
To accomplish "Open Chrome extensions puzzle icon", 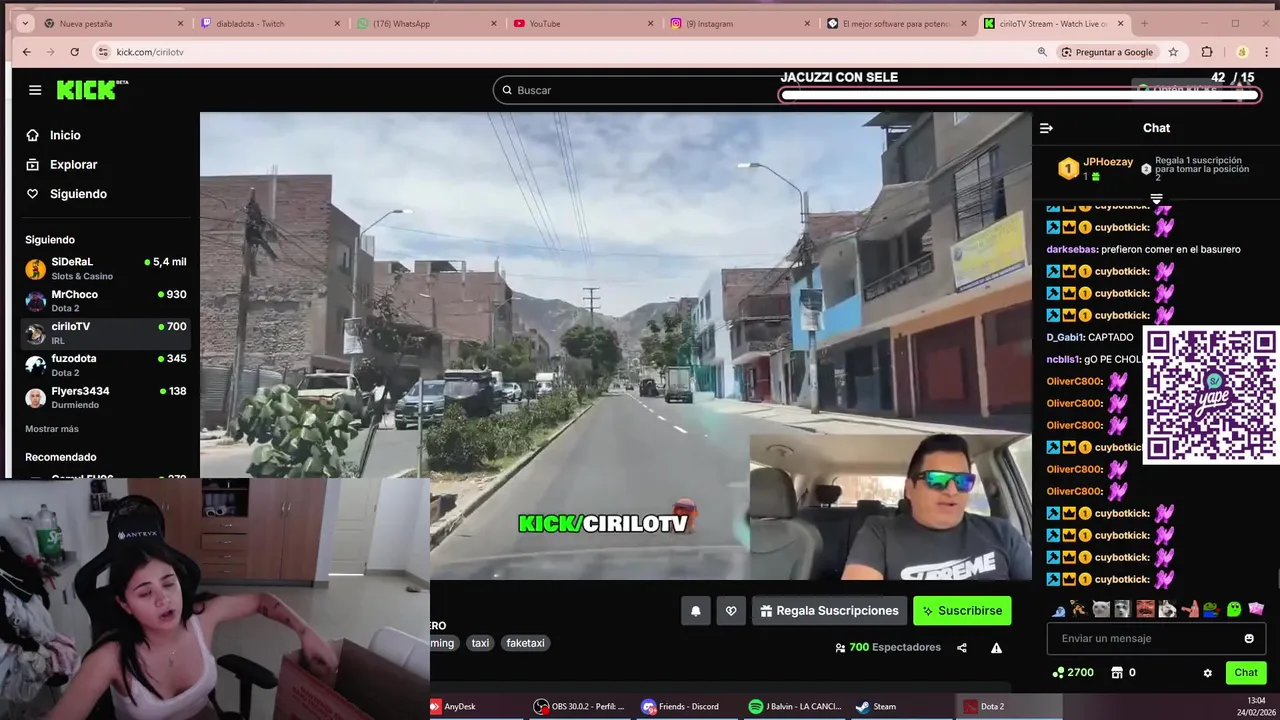I will 1206,52.
